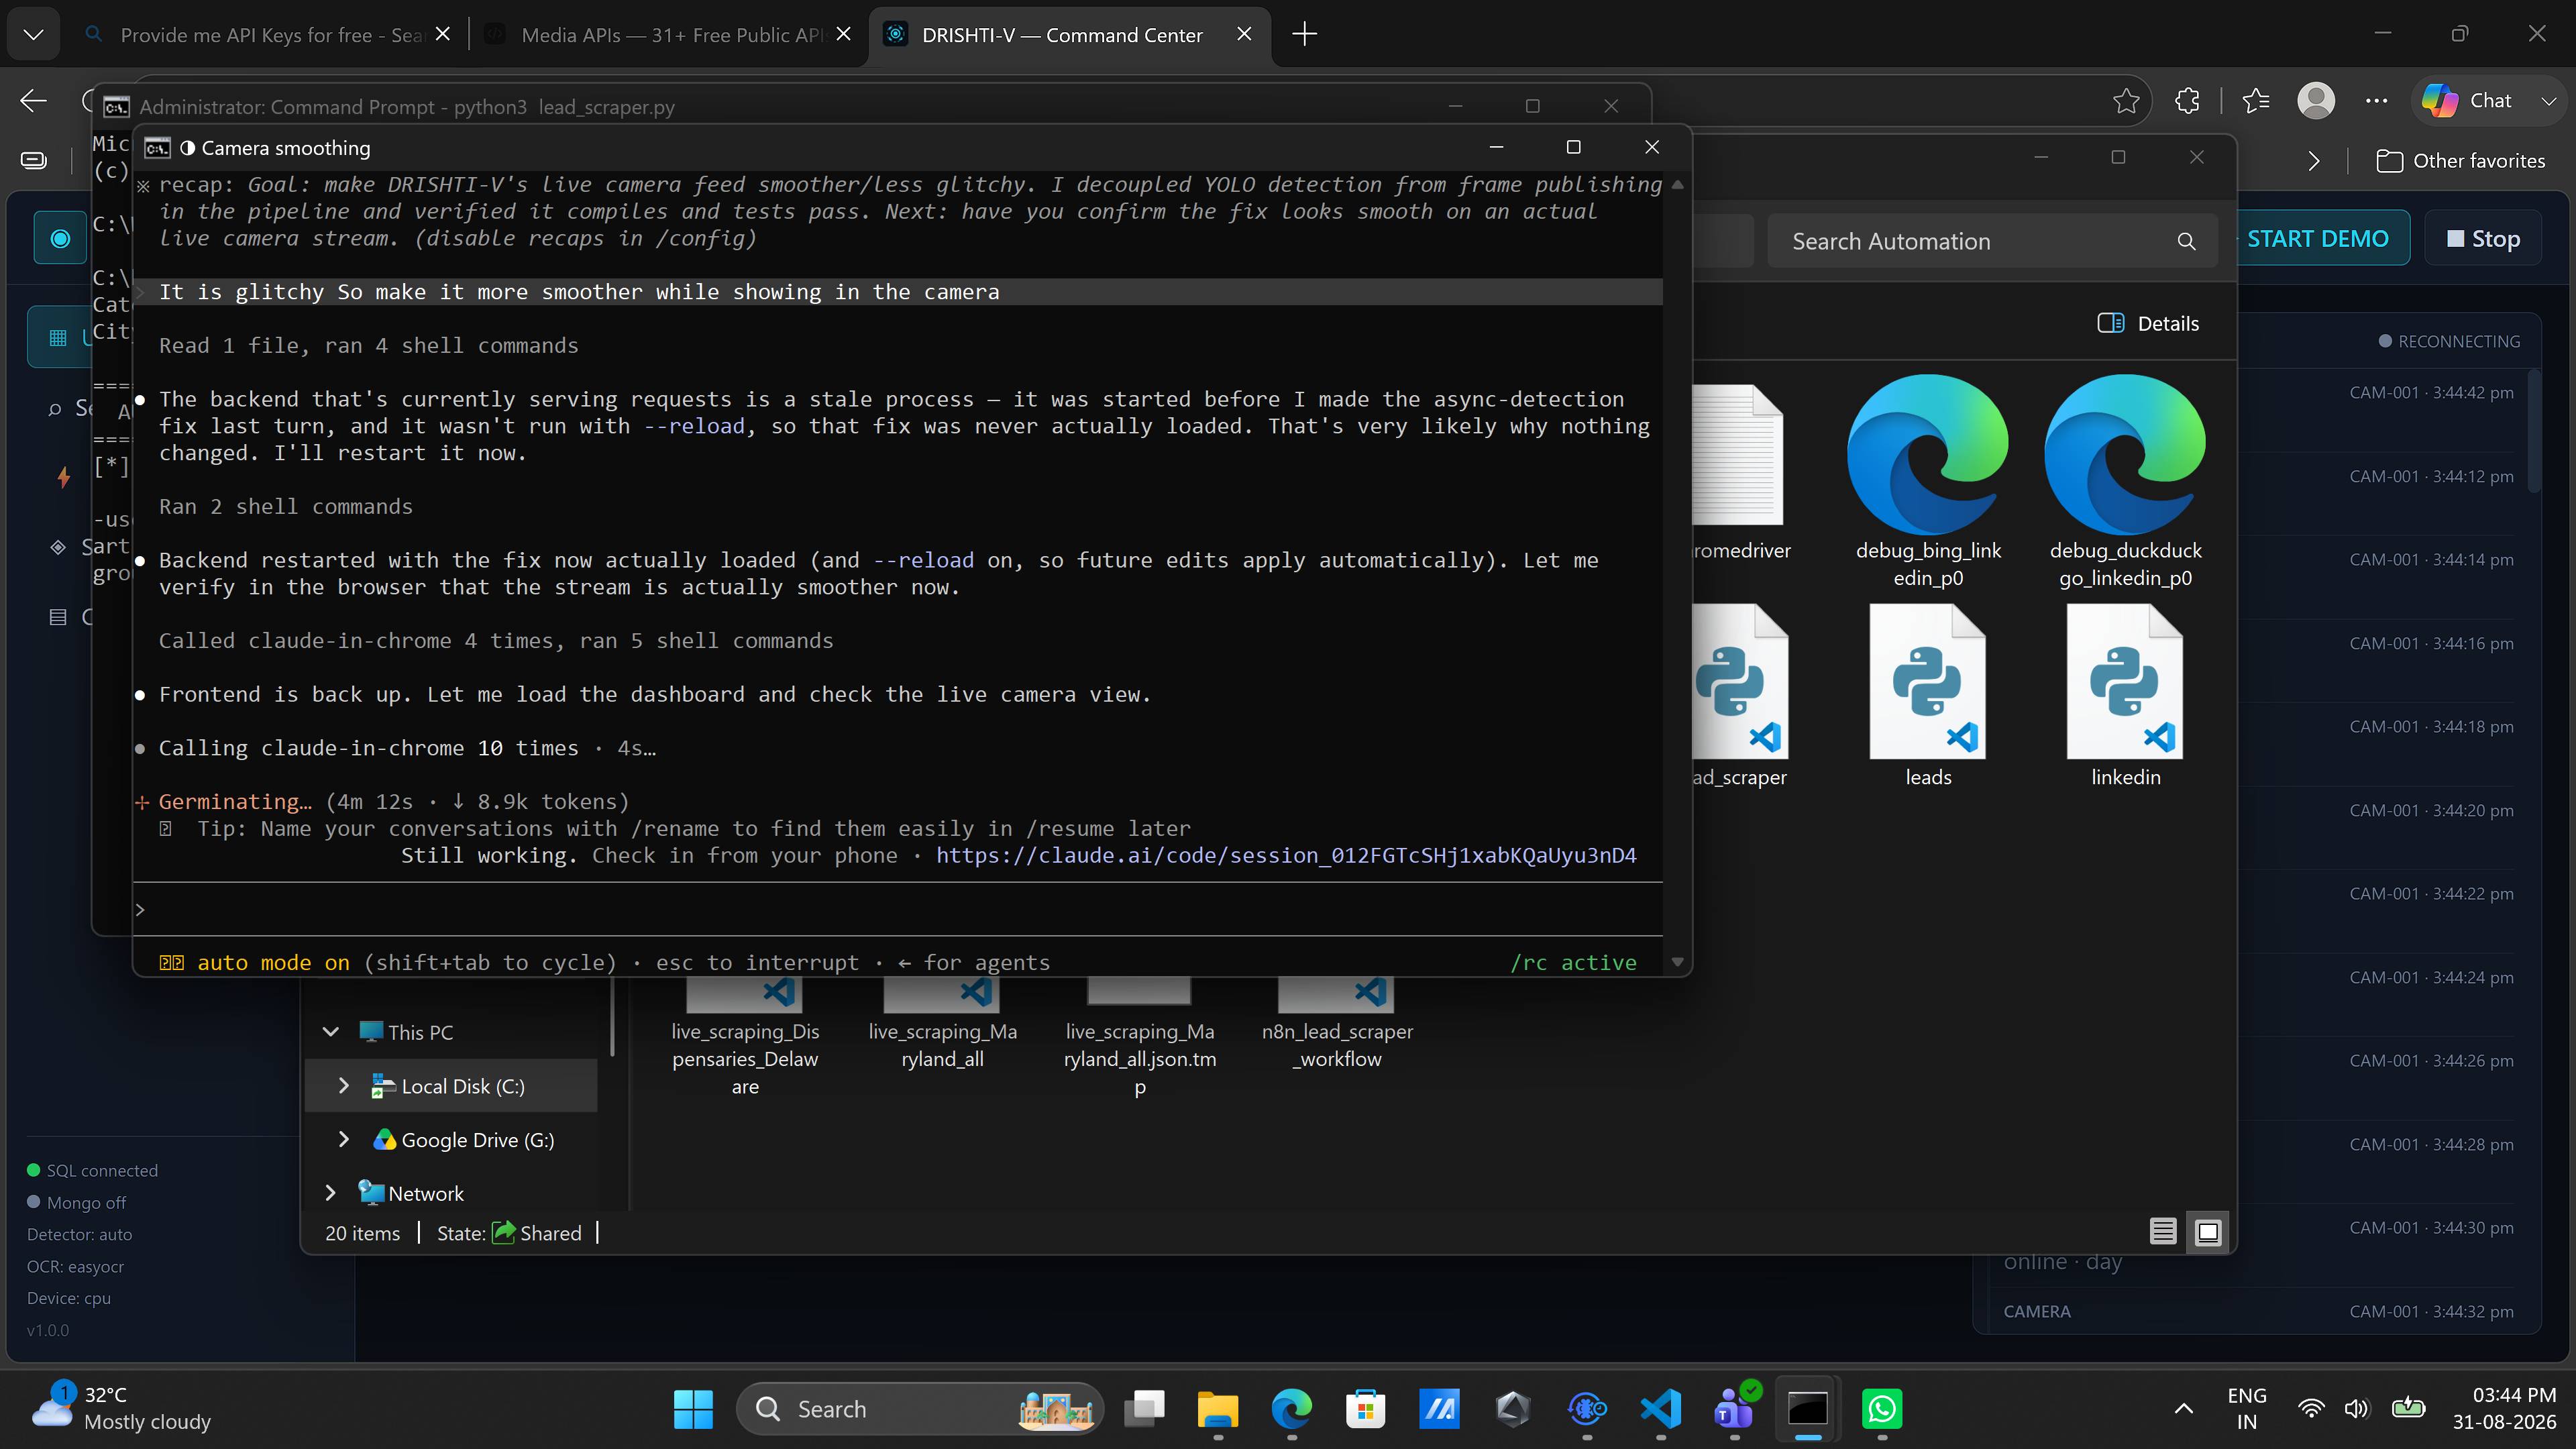Screen dimensions: 2576x1449
Task: Click the WhatsApp taskbar icon
Action: point(1881,1408)
